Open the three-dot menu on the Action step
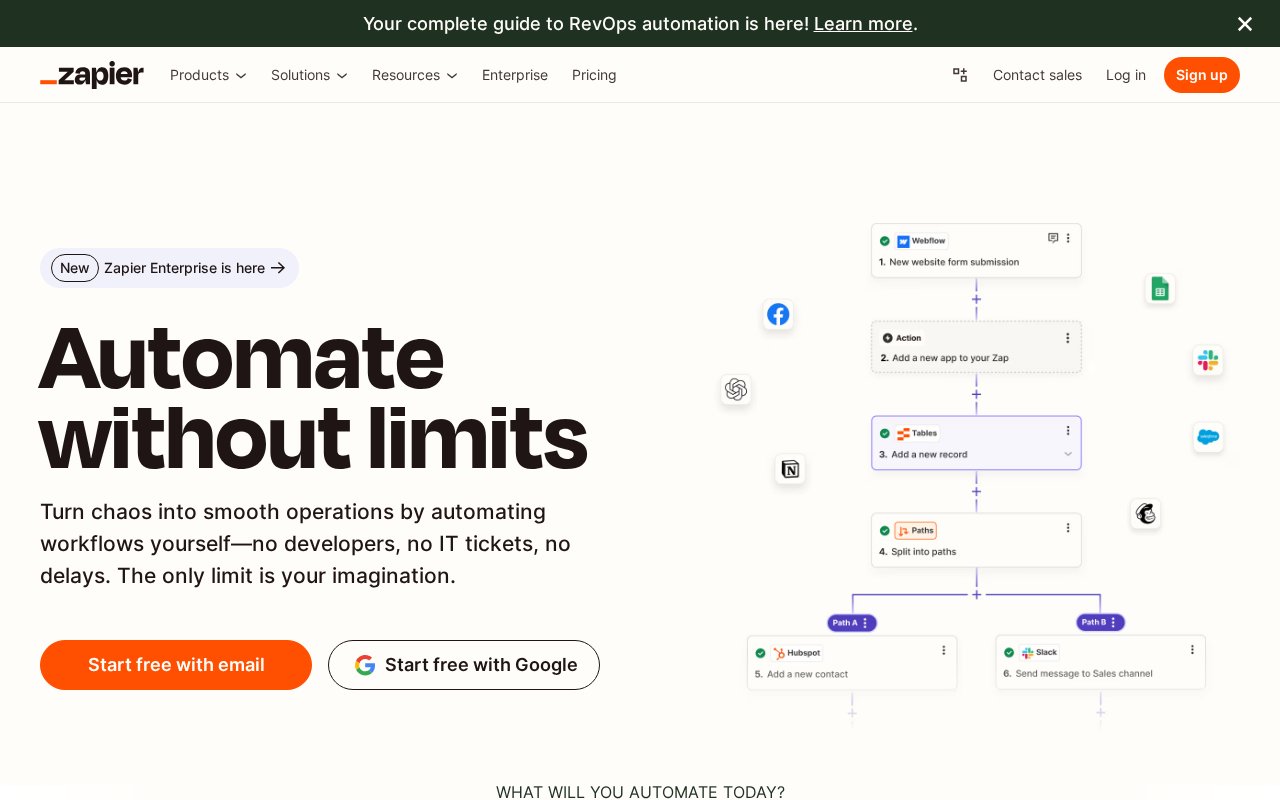Image resolution: width=1280 pixels, height=800 pixels. (x=1068, y=338)
